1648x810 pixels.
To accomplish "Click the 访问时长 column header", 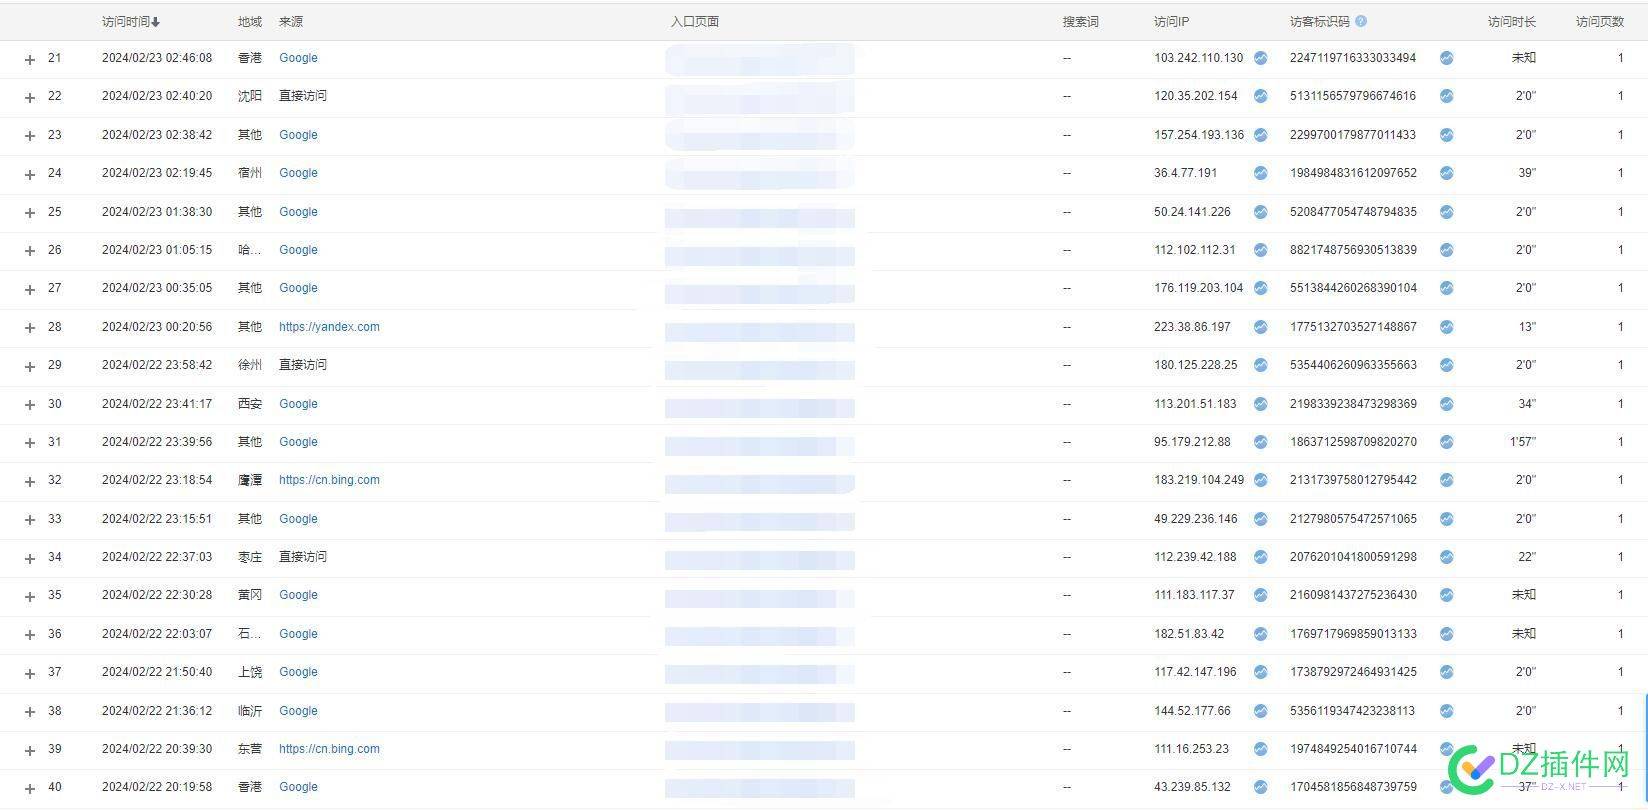I will point(1511,21).
